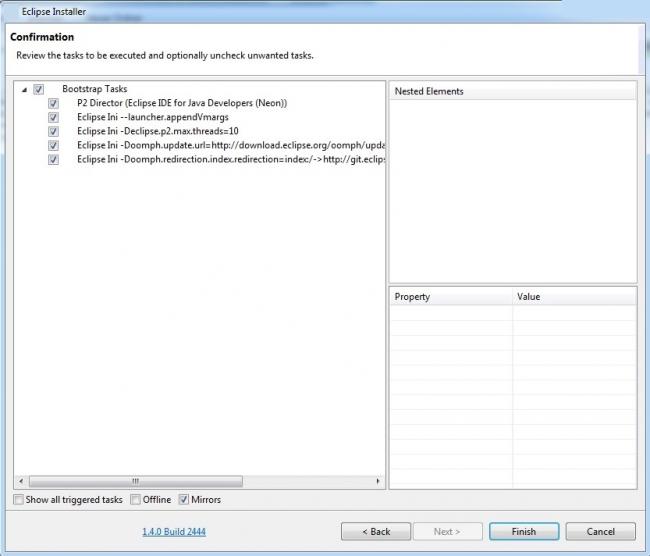Select Eclipse Ini -Declipse.p2.max.threads=10 row
This screenshot has width=650, height=556.
pos(158,131)
